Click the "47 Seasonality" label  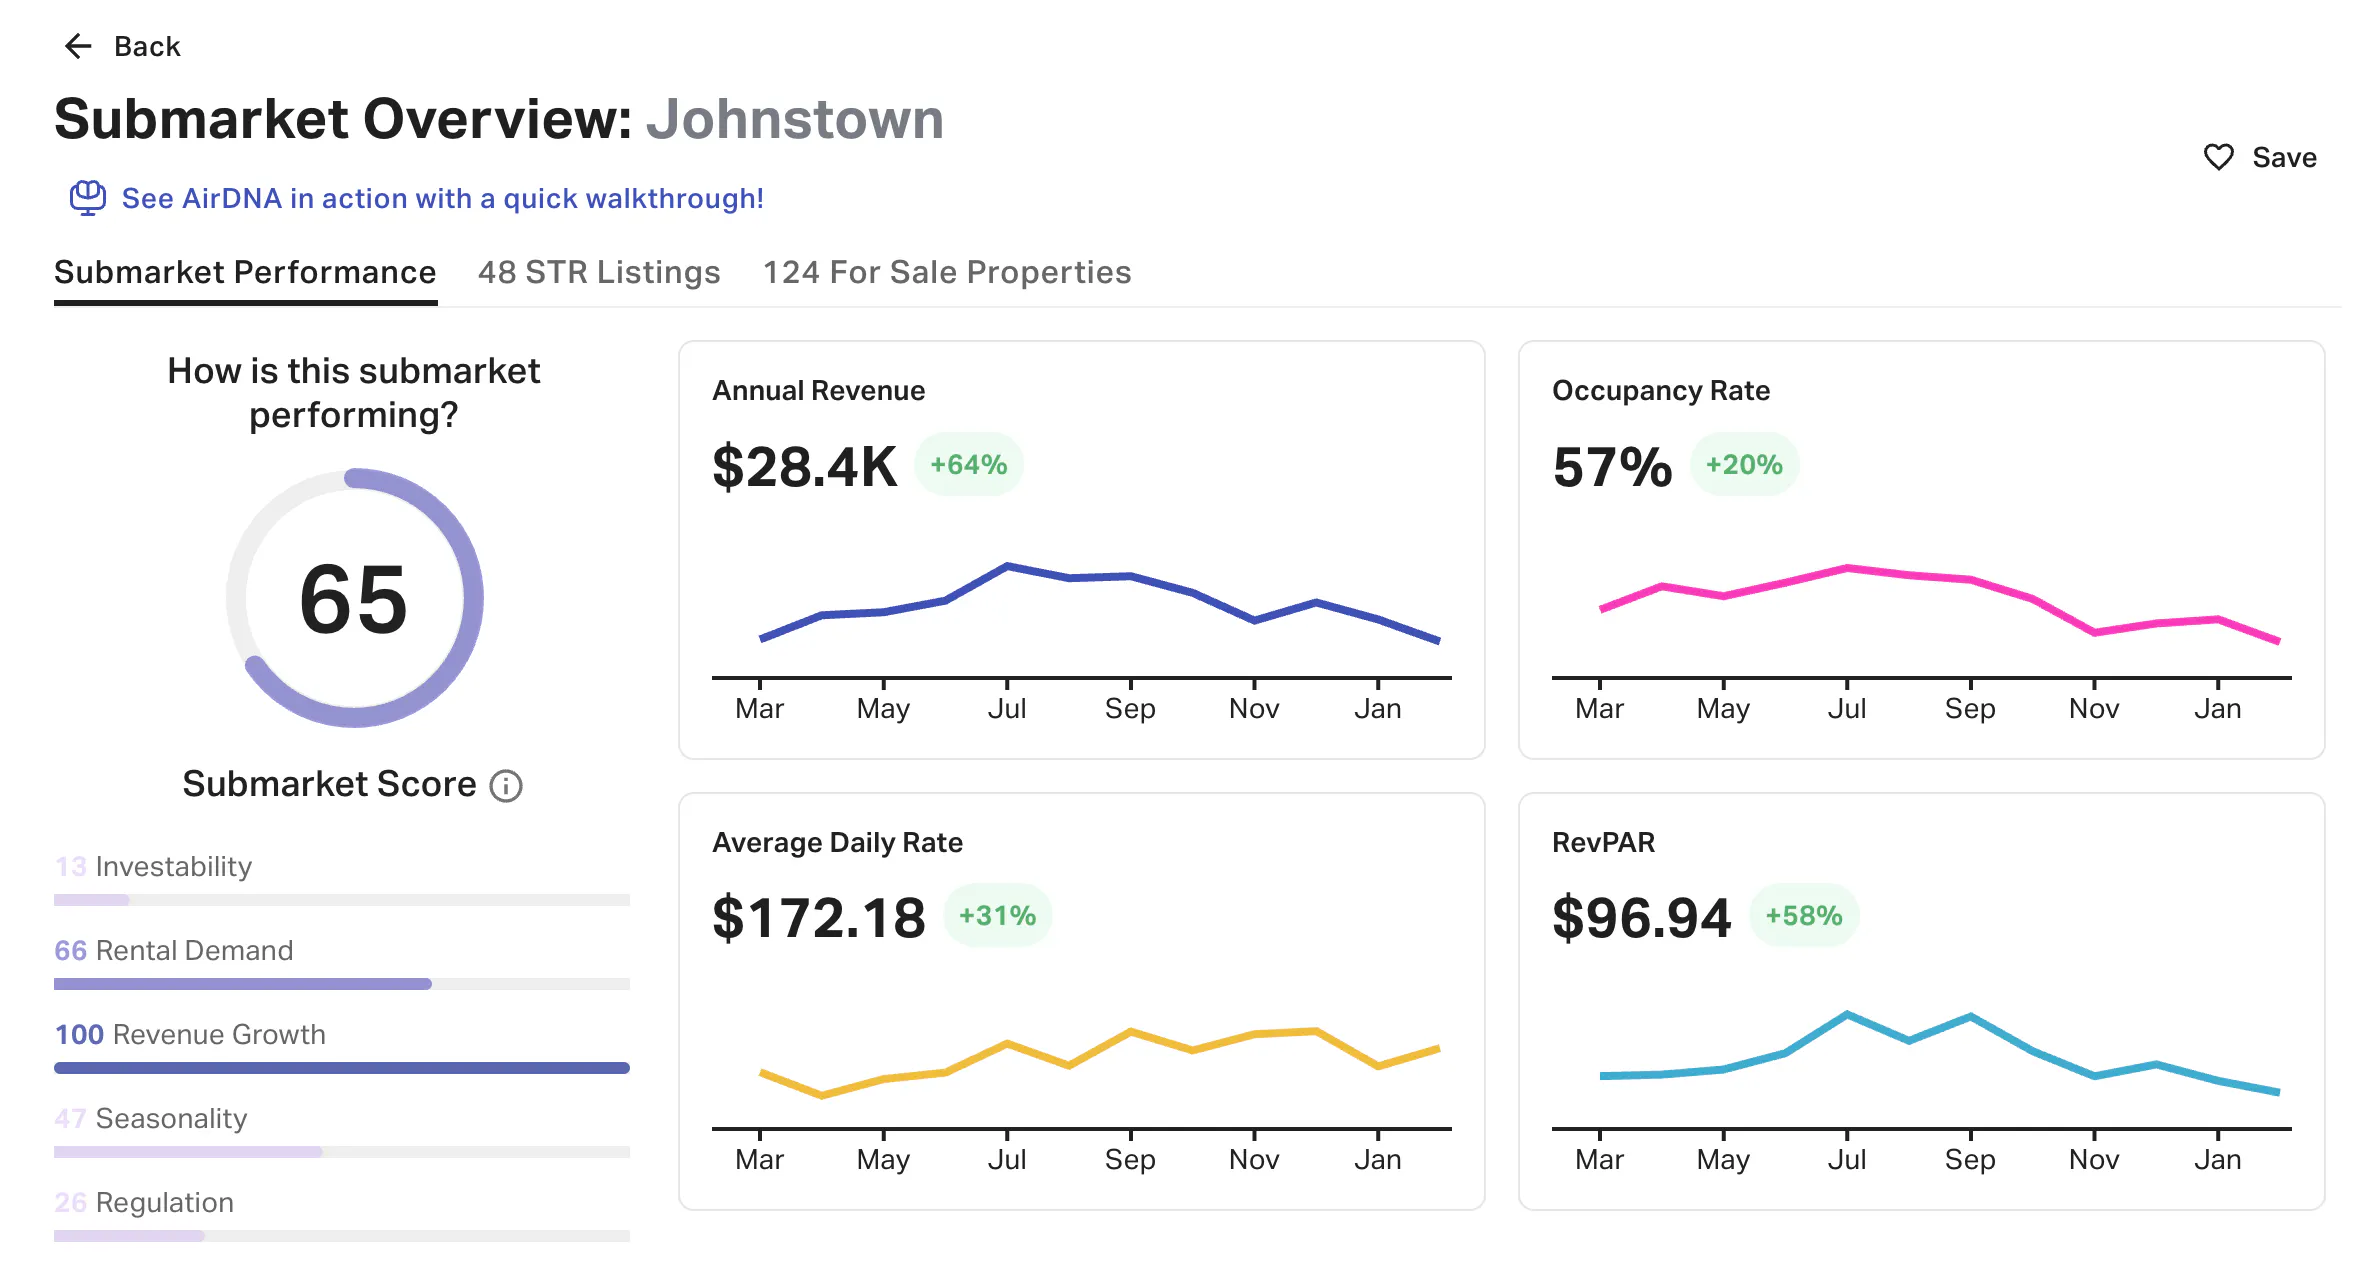151,1119
